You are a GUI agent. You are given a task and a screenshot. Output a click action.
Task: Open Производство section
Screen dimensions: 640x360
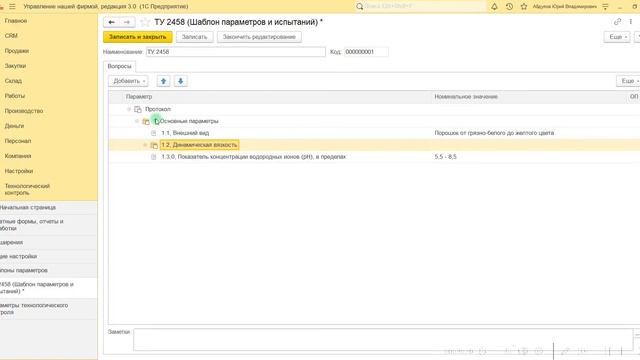point(24,111)
